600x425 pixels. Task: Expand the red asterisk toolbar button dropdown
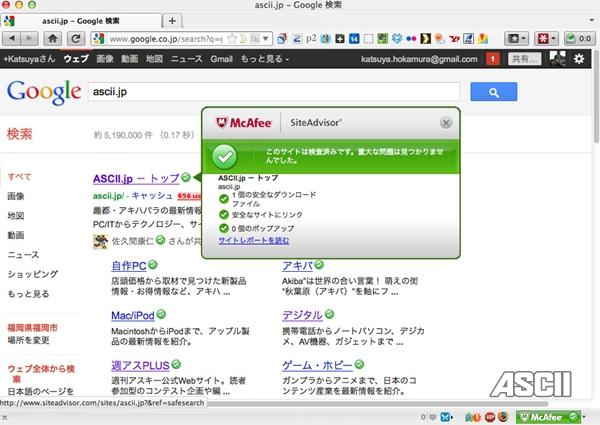[553, 39]
